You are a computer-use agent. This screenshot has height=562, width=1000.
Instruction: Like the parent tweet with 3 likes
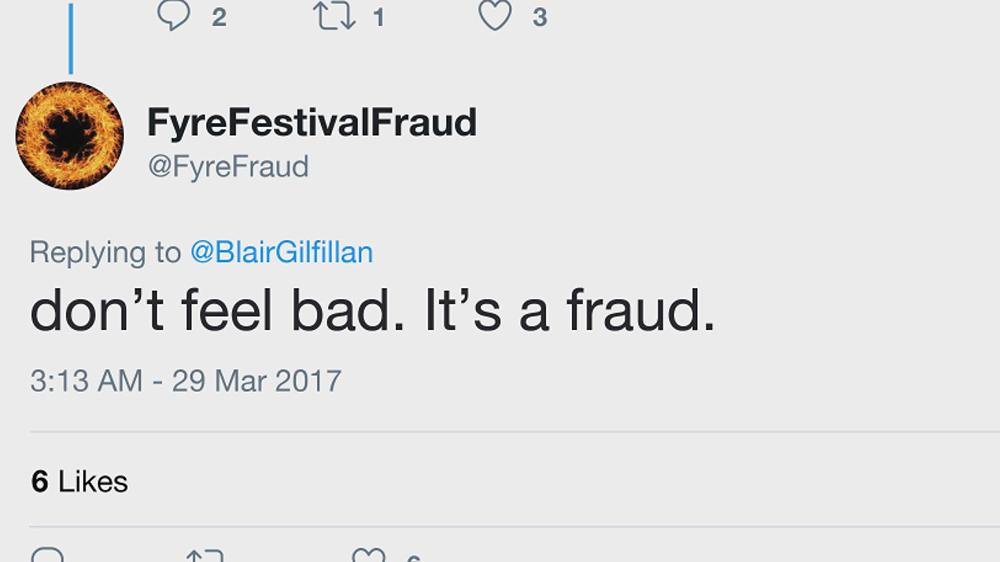point(495,15)
